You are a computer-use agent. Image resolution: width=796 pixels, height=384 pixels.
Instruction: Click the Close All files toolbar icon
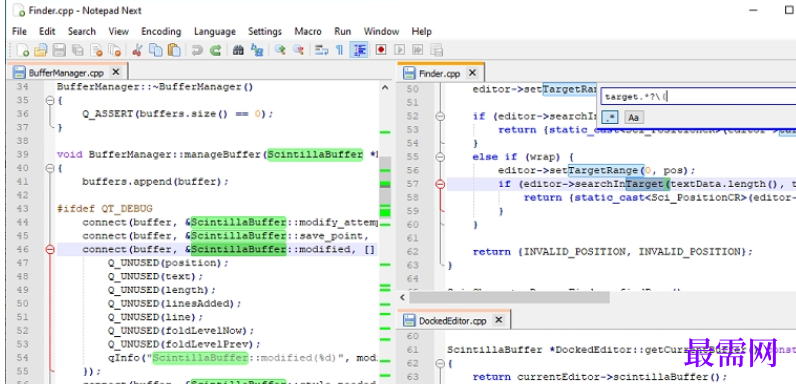coord(115,50)
